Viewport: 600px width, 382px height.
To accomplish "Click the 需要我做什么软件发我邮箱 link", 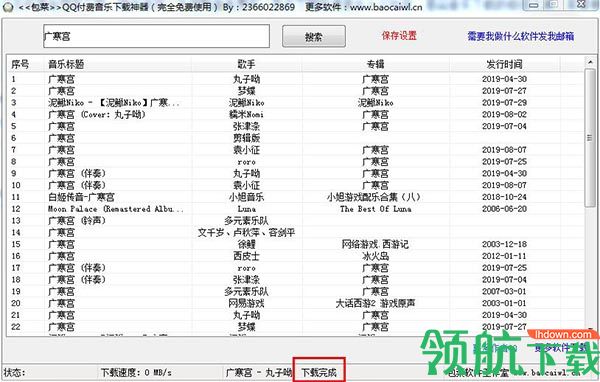I will coord(520,36).
